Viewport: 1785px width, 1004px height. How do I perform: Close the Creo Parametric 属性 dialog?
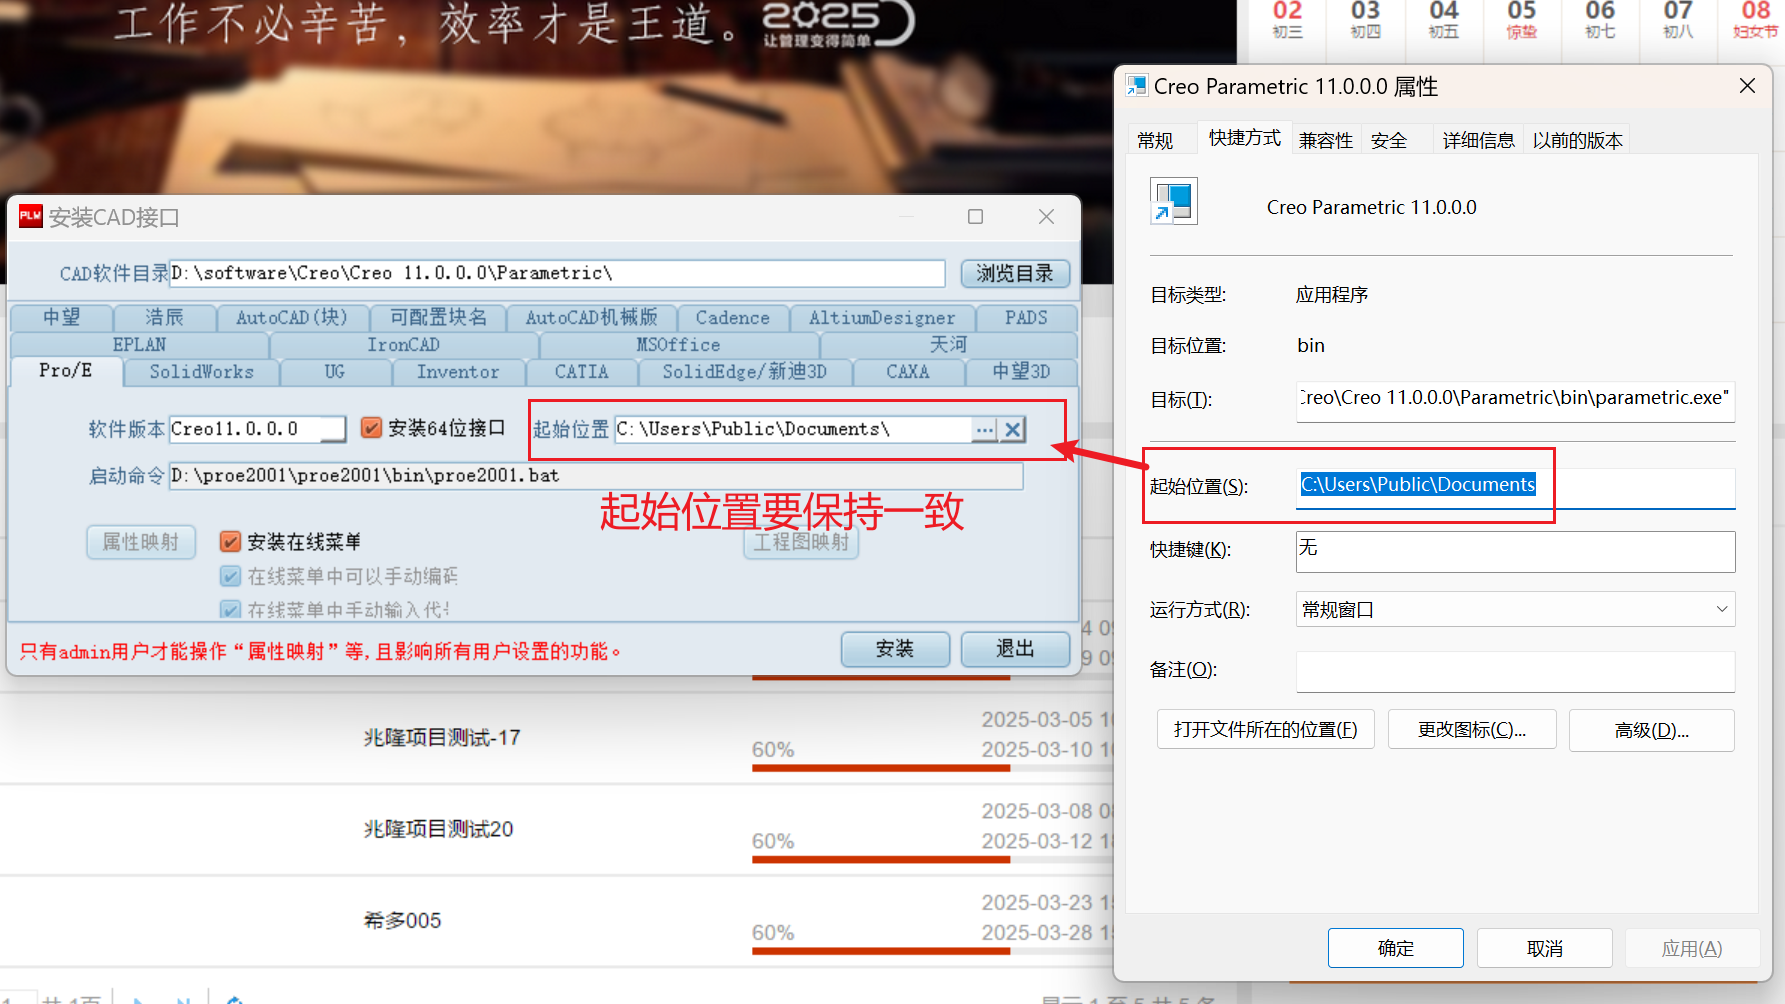(x=1747, y=86)
